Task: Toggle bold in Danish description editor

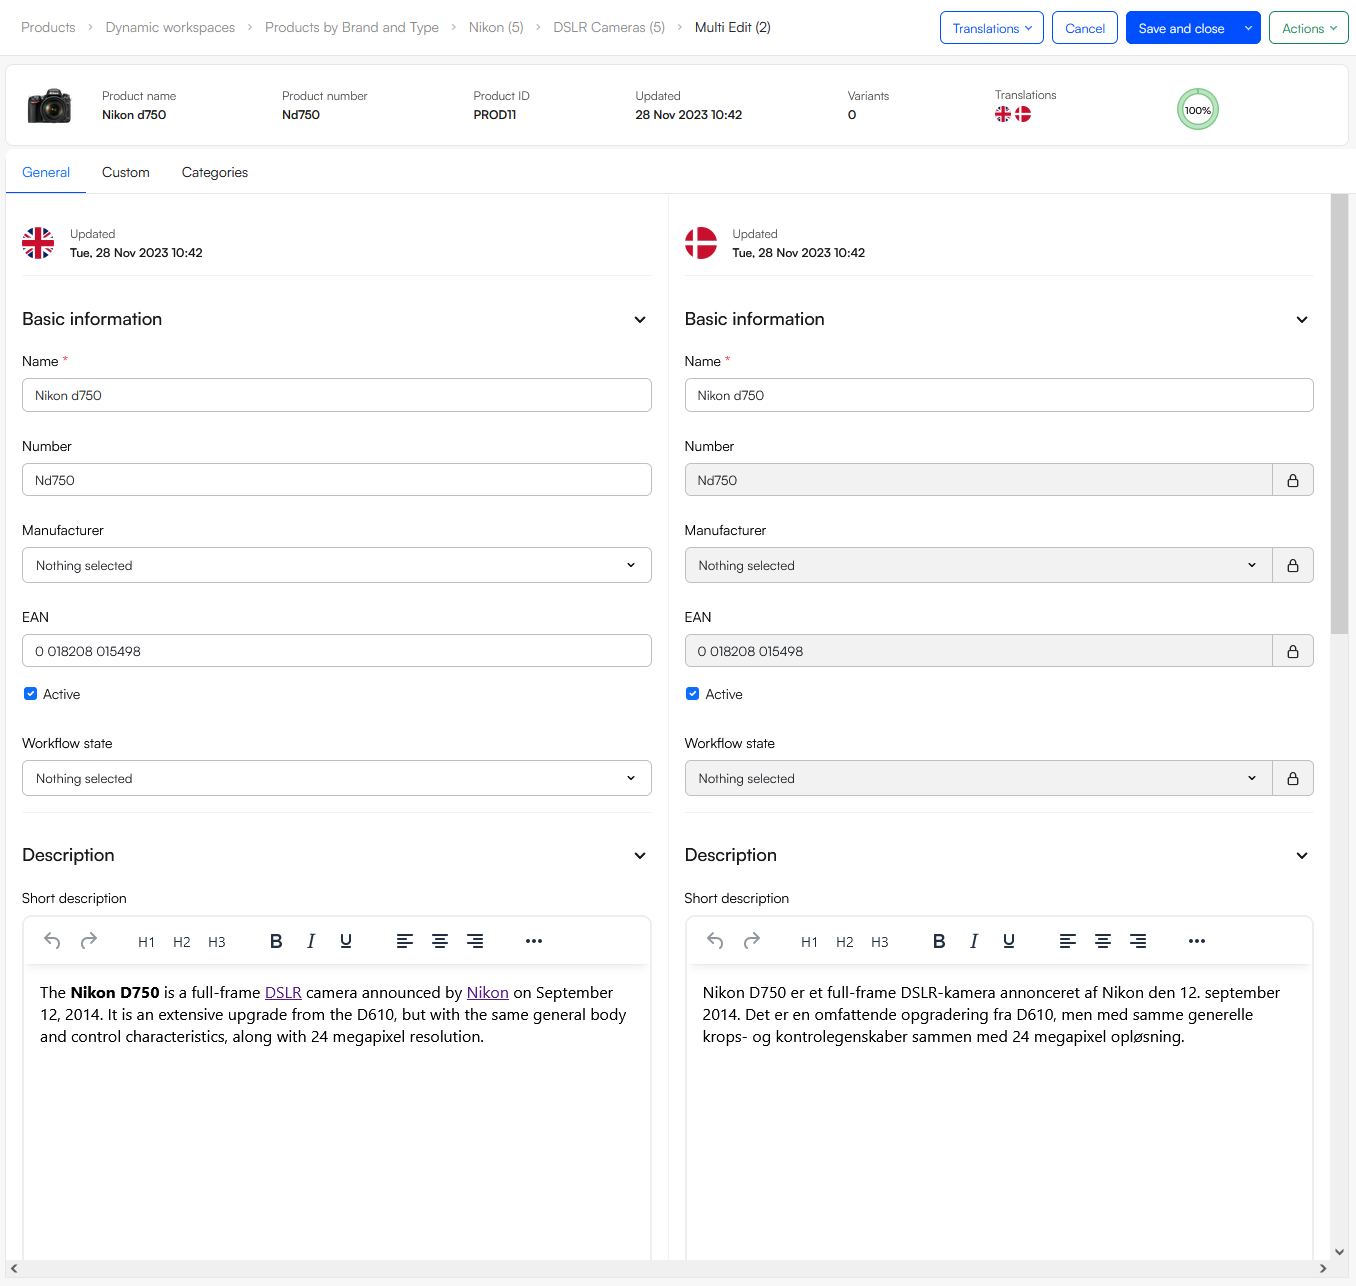Action: (939, 941)
